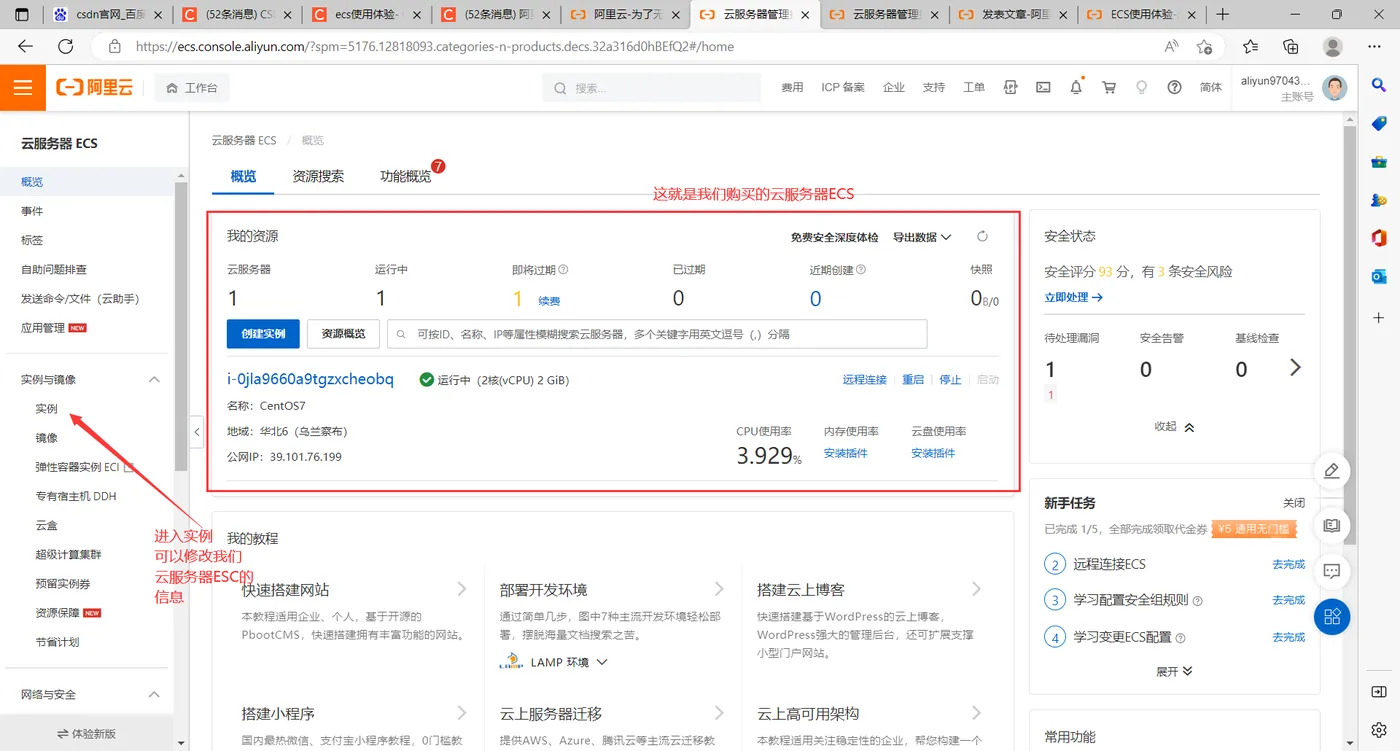The width and height of the screenshot is (1400, 751).
Task: Click the 重启 link
Action: tap(913, 380)
